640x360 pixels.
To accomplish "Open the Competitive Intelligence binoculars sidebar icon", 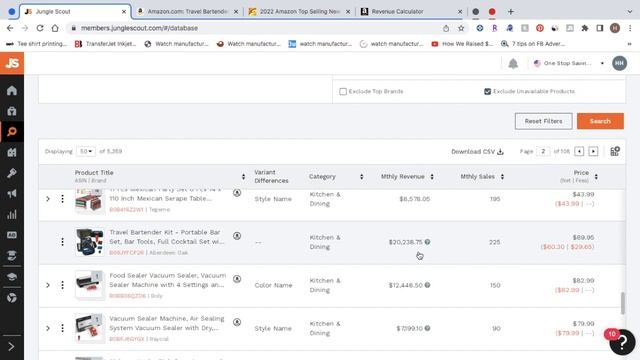I will (x=12, y=152).
